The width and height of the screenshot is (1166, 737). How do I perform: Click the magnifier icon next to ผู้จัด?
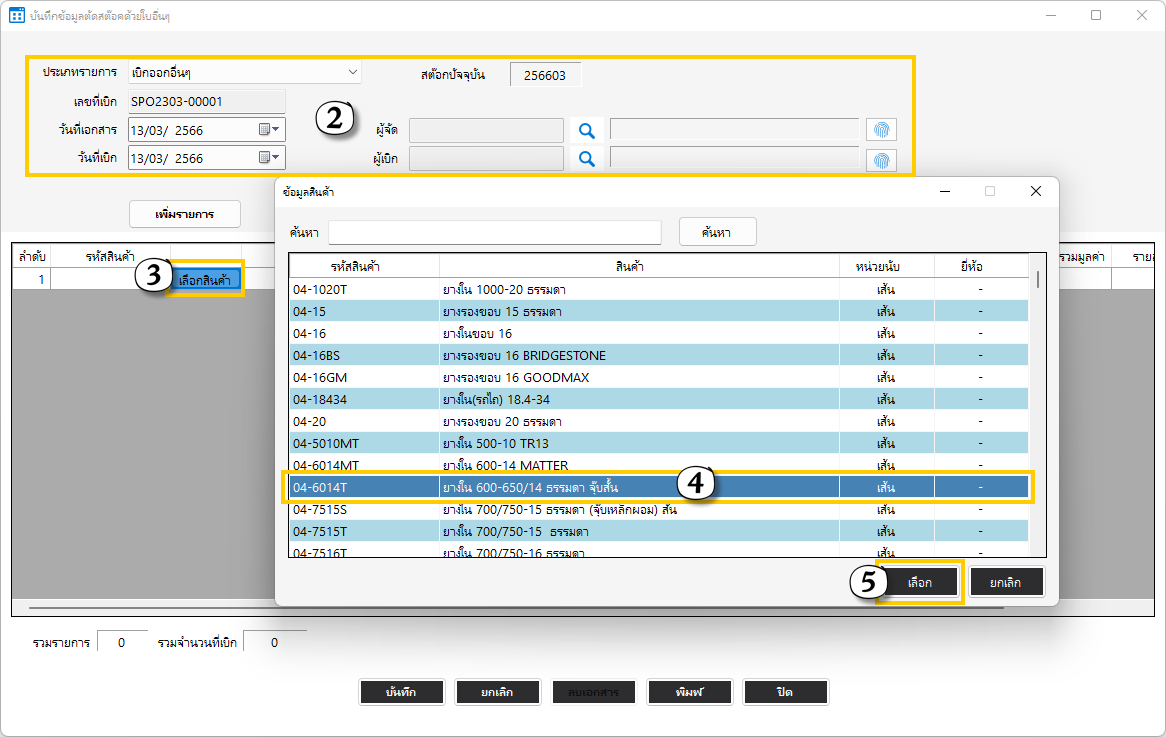587,130
